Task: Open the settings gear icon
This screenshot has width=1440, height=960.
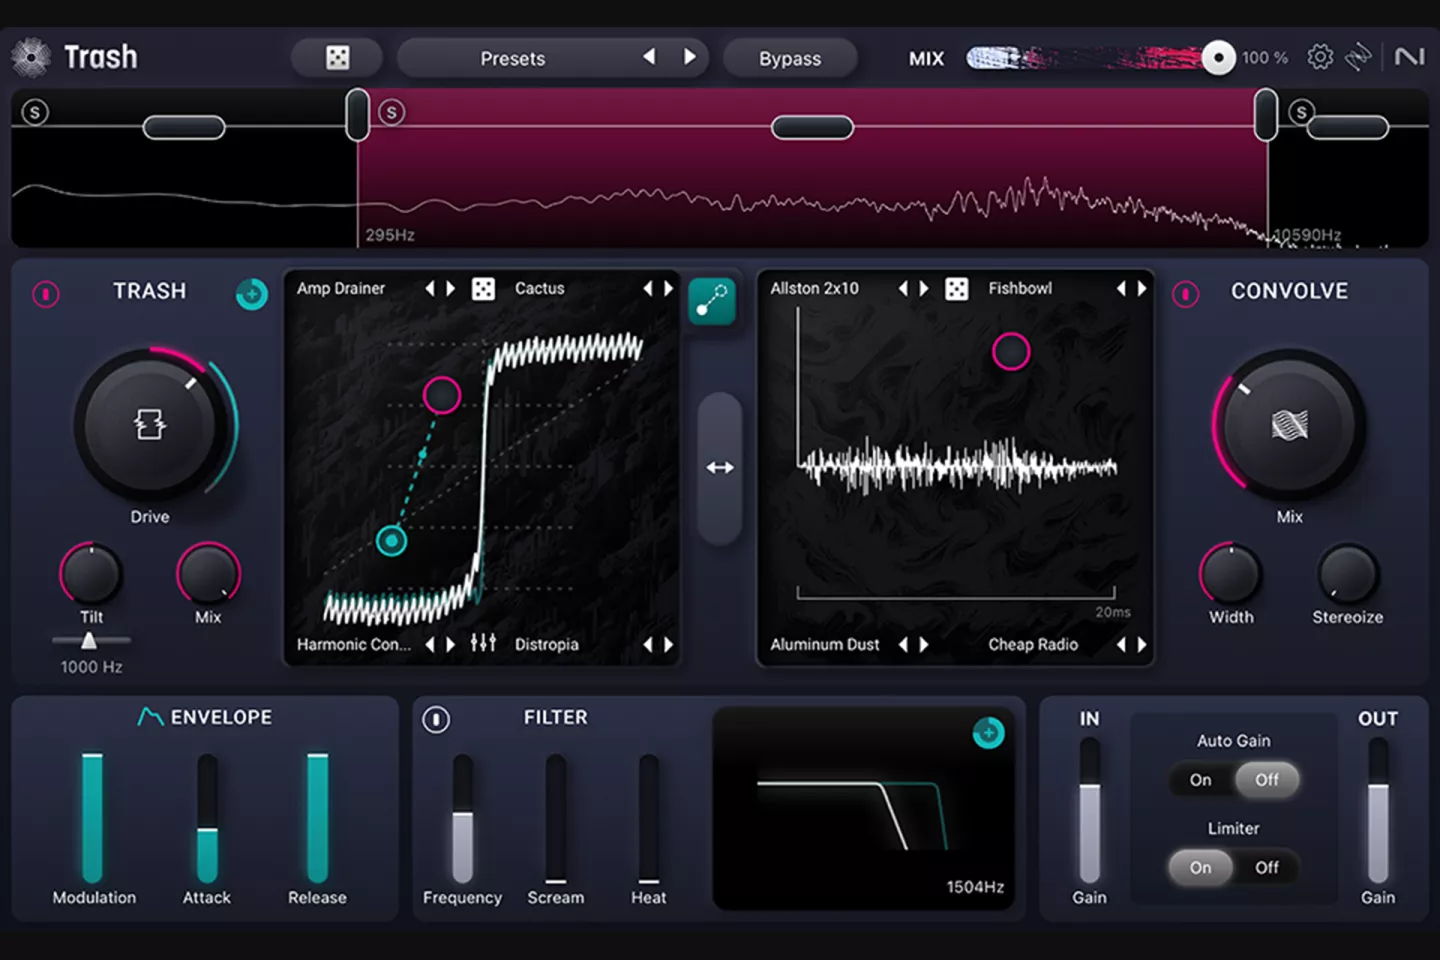Action: tap(1320, 57)
